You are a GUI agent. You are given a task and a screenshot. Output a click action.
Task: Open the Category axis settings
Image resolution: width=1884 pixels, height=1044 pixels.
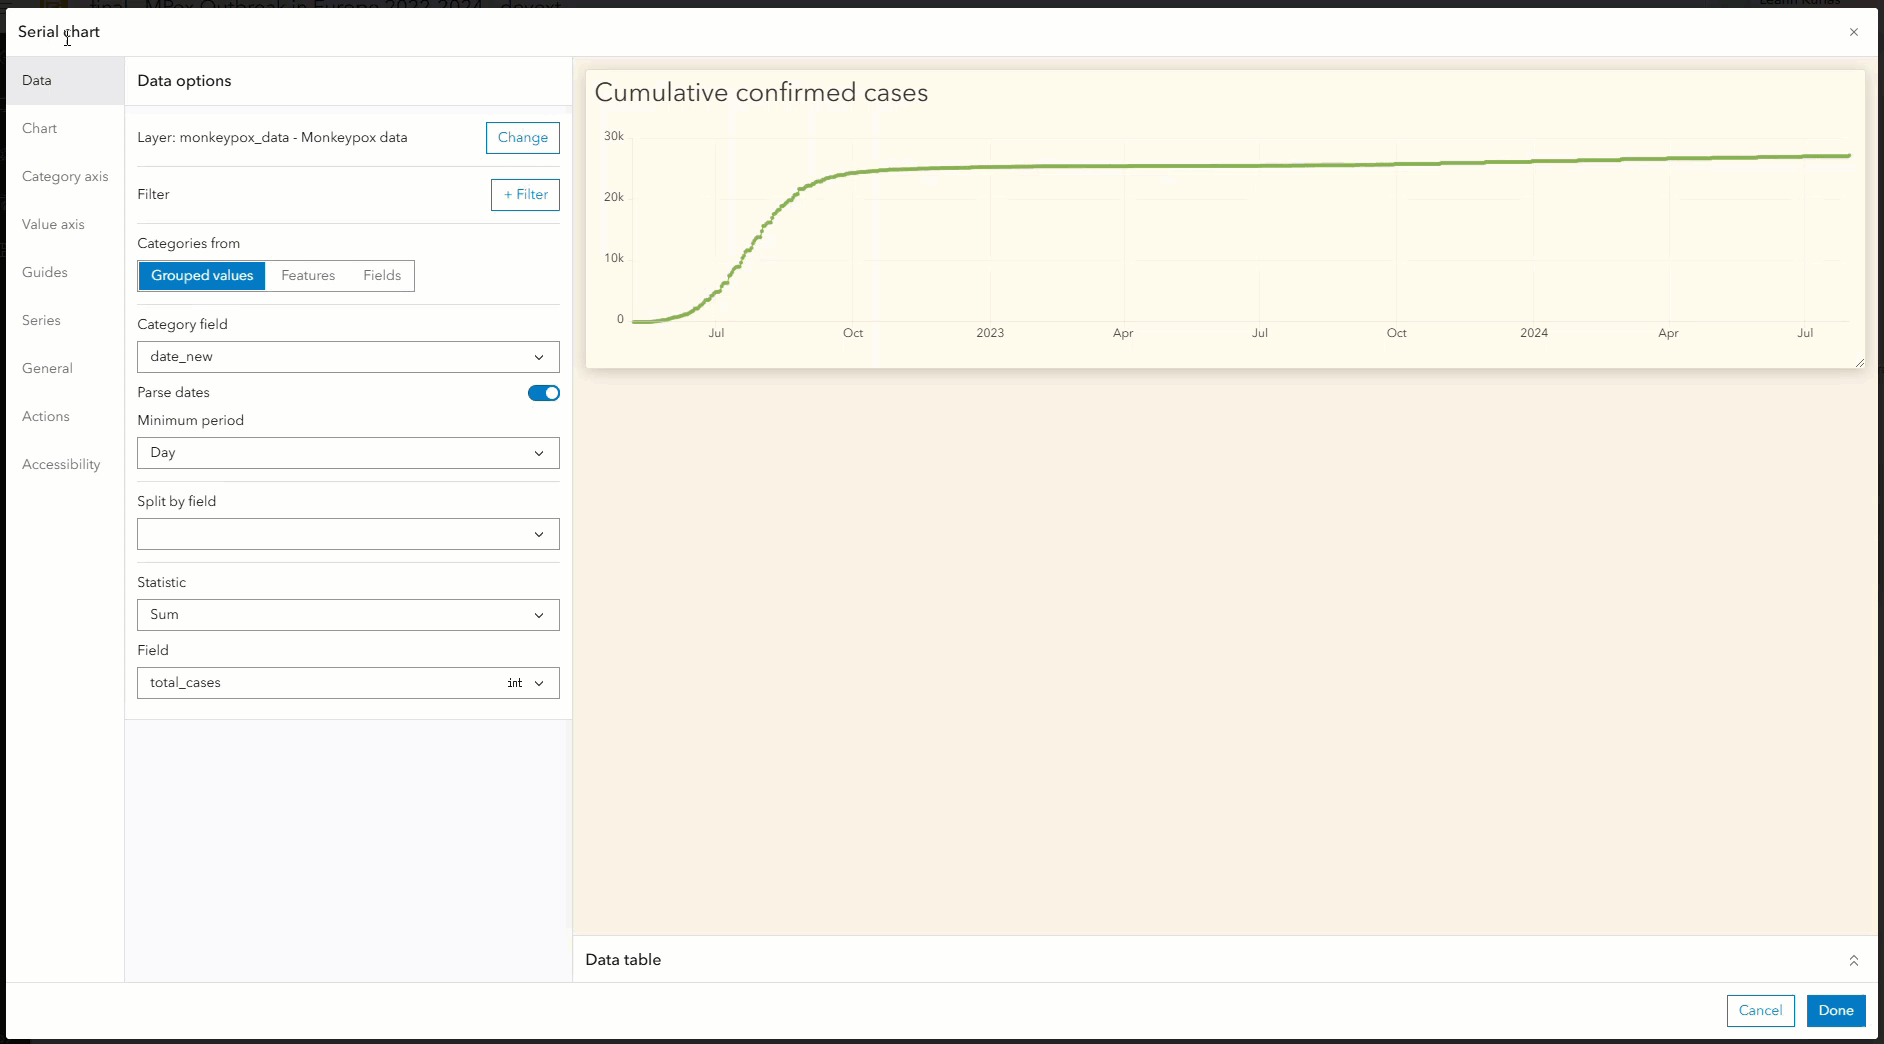[x=65, y=176]
